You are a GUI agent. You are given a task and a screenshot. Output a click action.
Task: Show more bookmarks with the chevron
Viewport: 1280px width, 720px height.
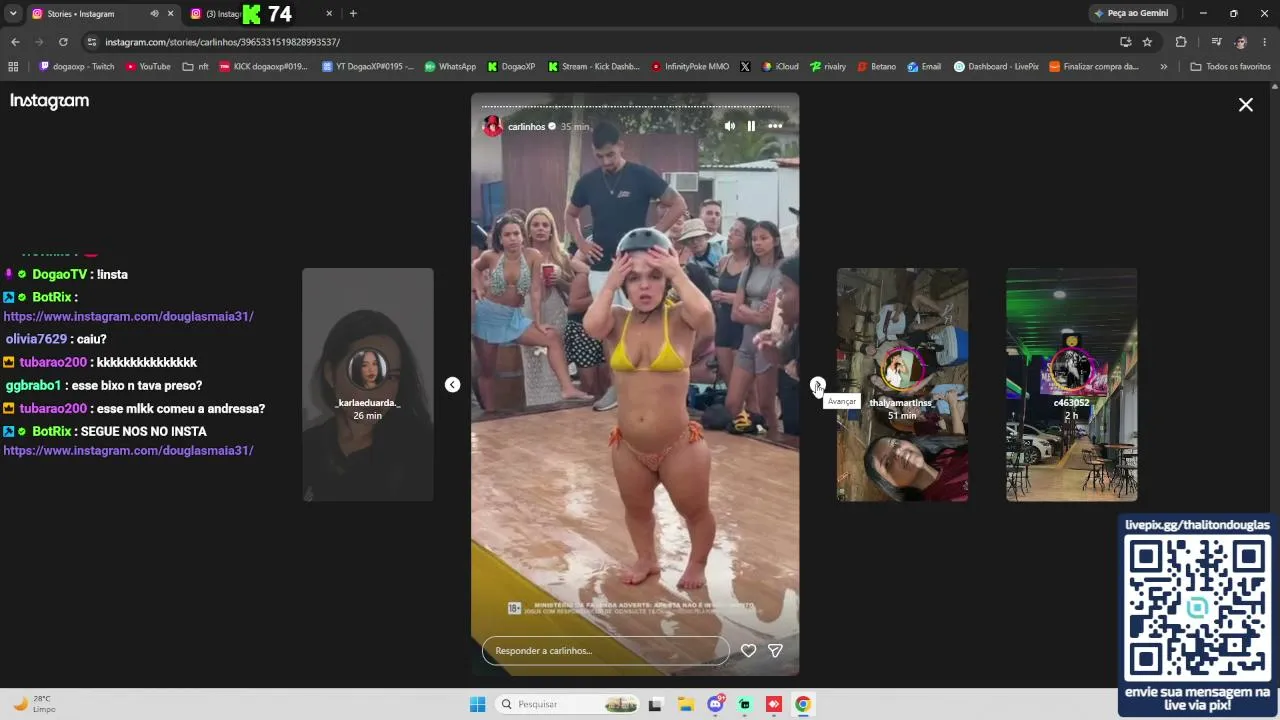coord(1163,67)
